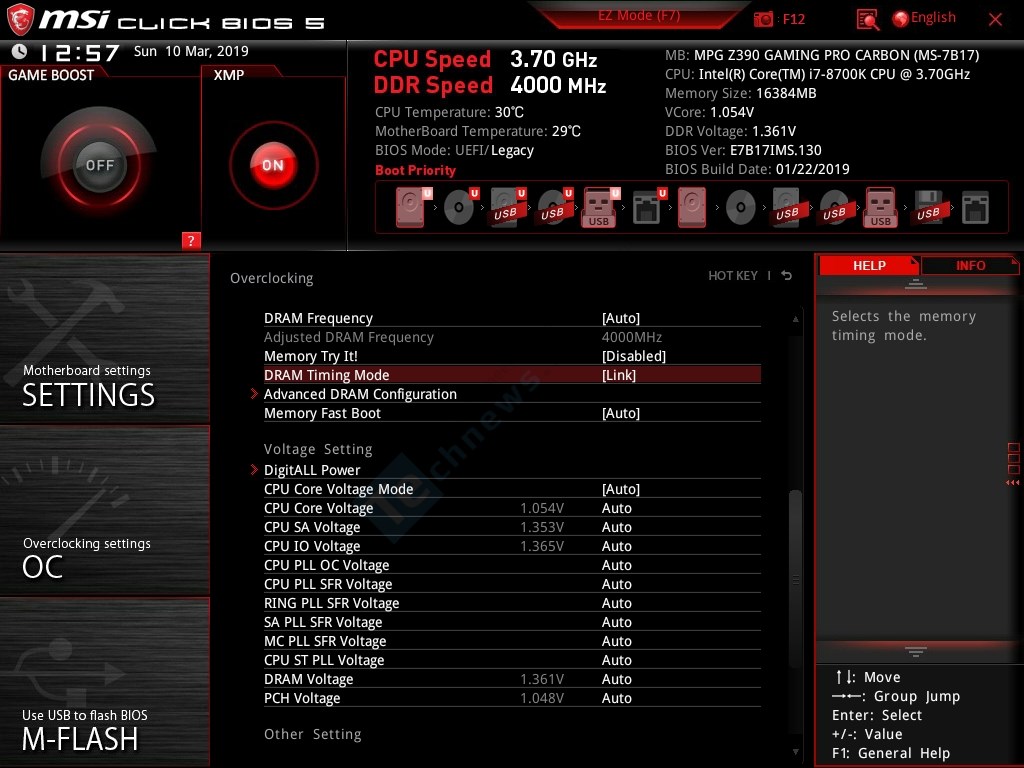Open the DRAM Timing Mode [Link] option
This screenshot has height=768, width=1024.
618,375
